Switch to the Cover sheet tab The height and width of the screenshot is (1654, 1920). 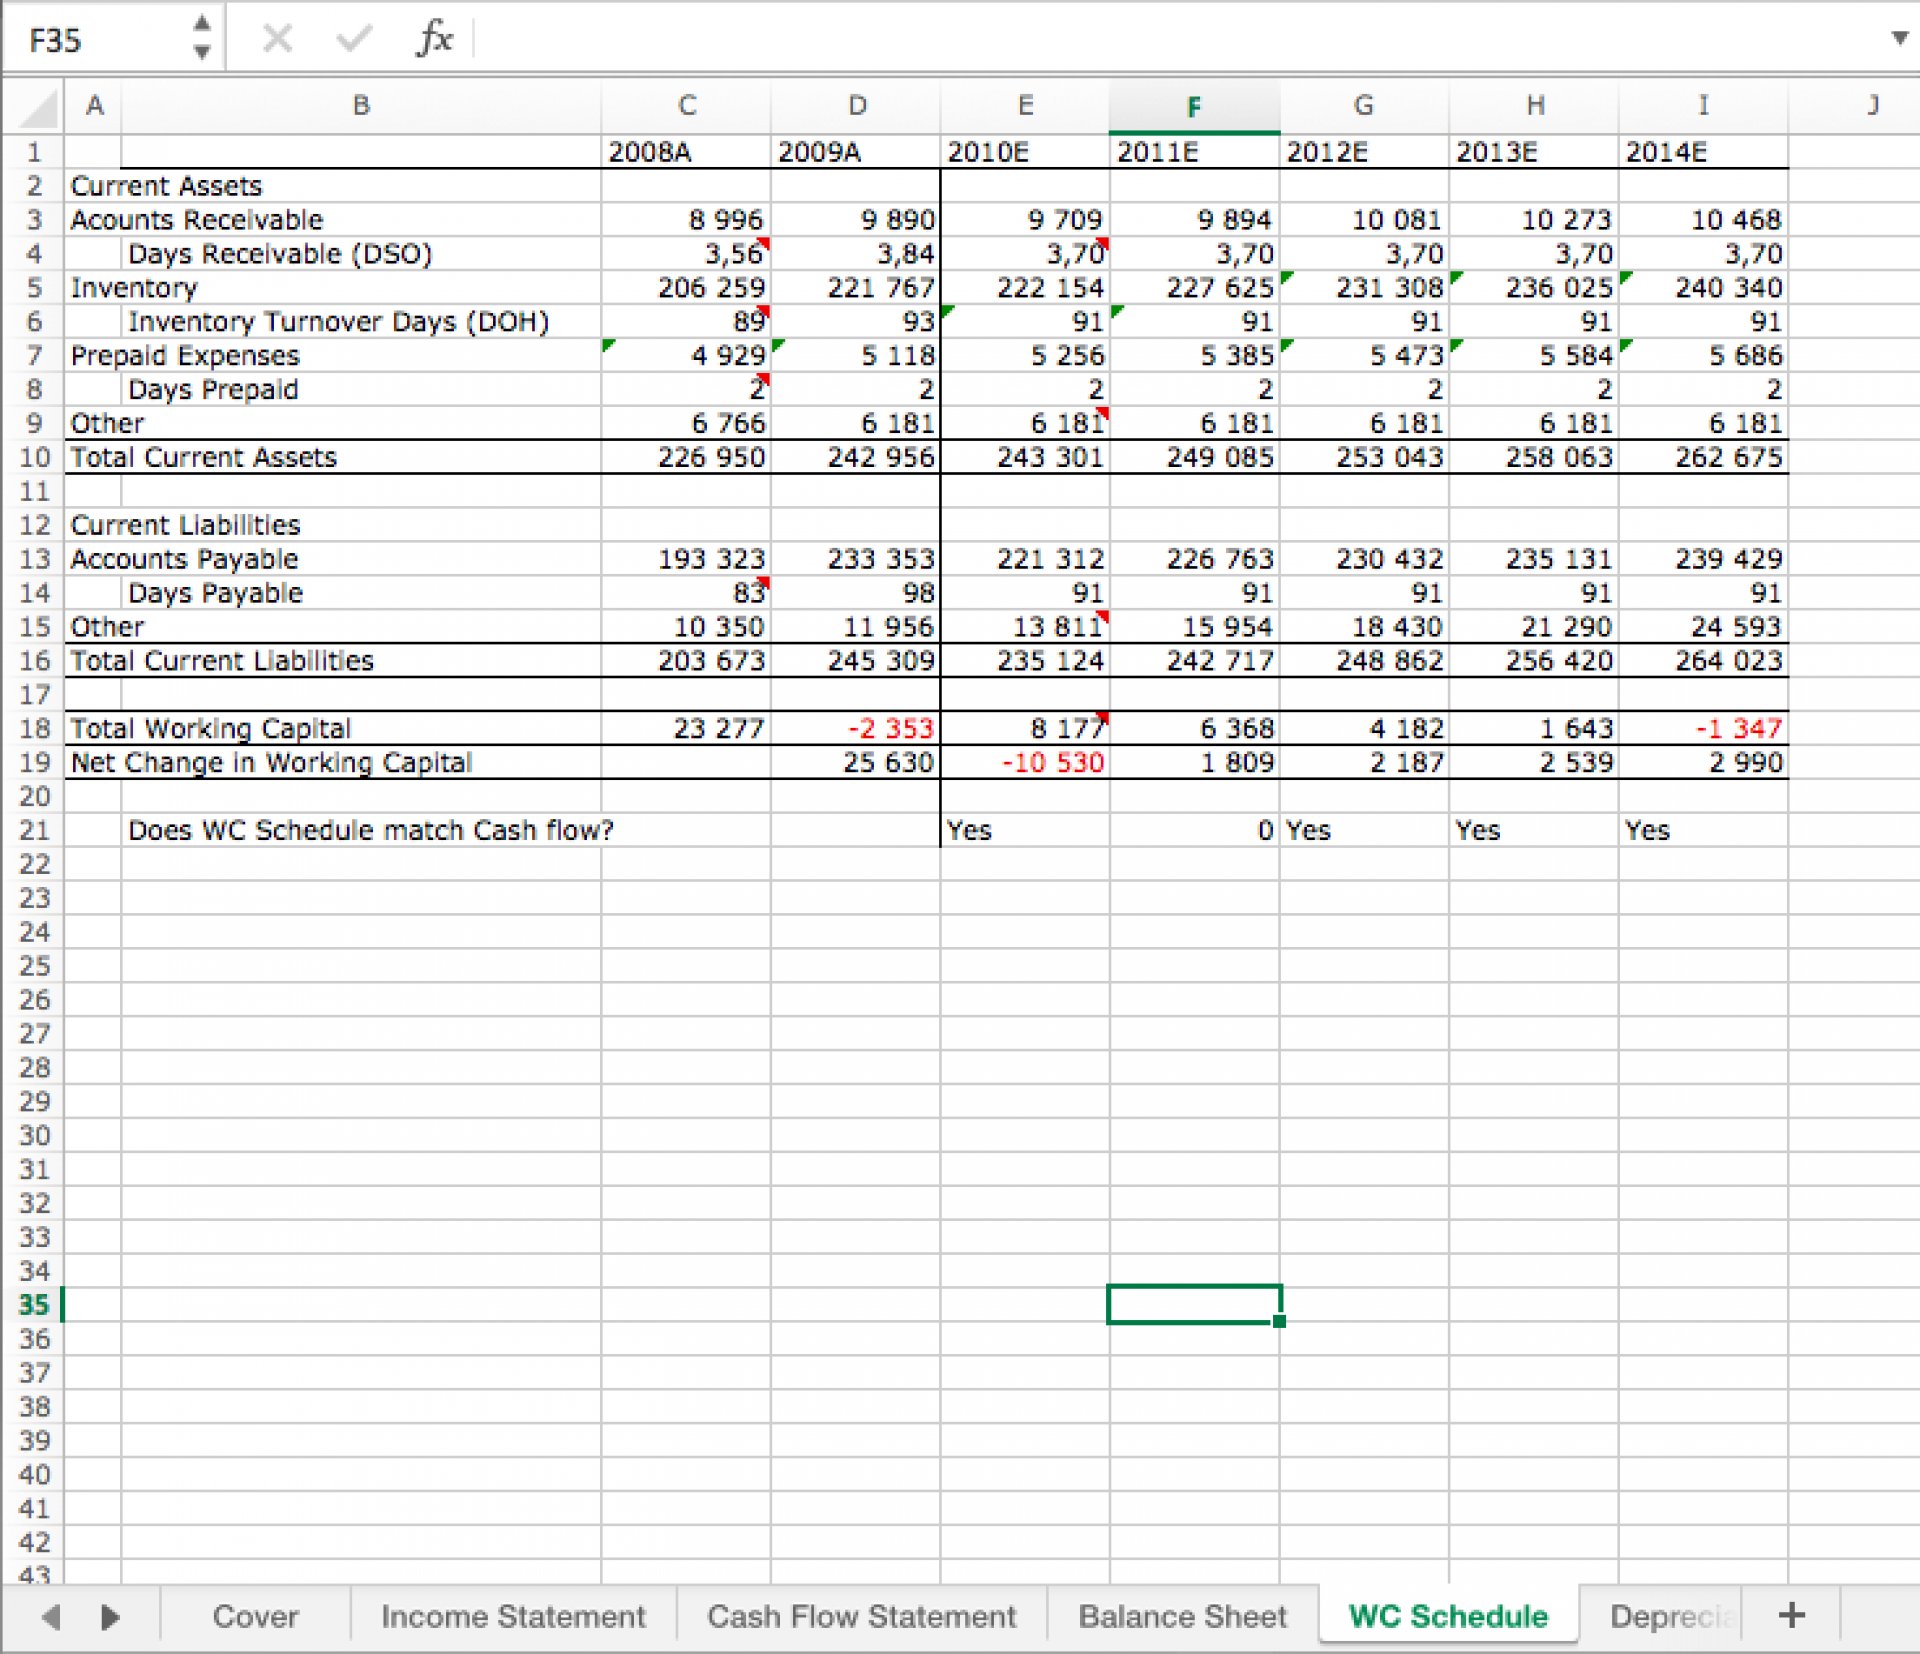tap(255, 1616)
